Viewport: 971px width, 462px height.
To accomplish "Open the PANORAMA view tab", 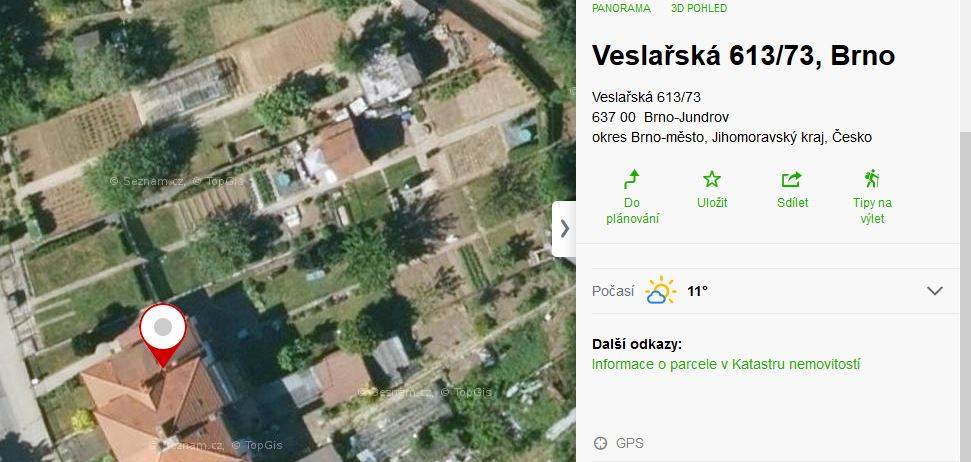I will 621,8.
